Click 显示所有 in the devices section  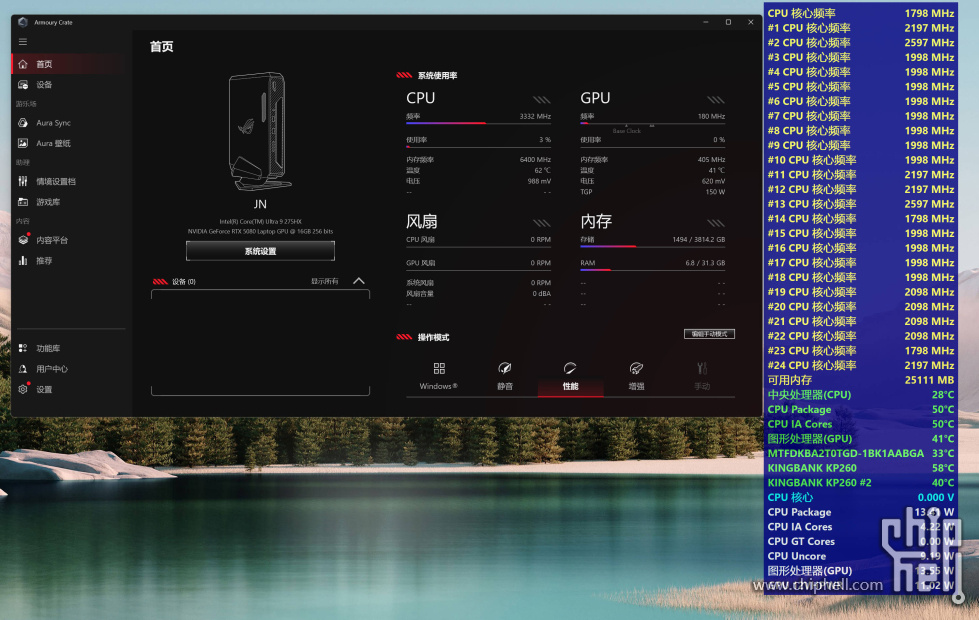click(325, 282)
